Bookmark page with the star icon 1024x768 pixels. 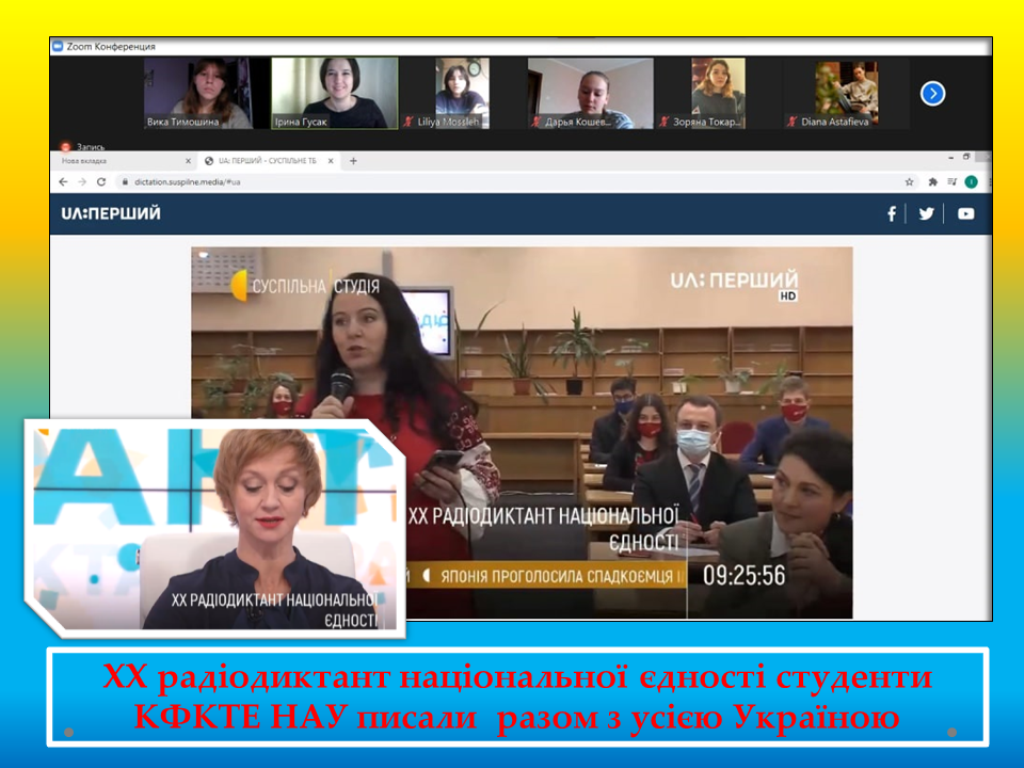point(909,182)
